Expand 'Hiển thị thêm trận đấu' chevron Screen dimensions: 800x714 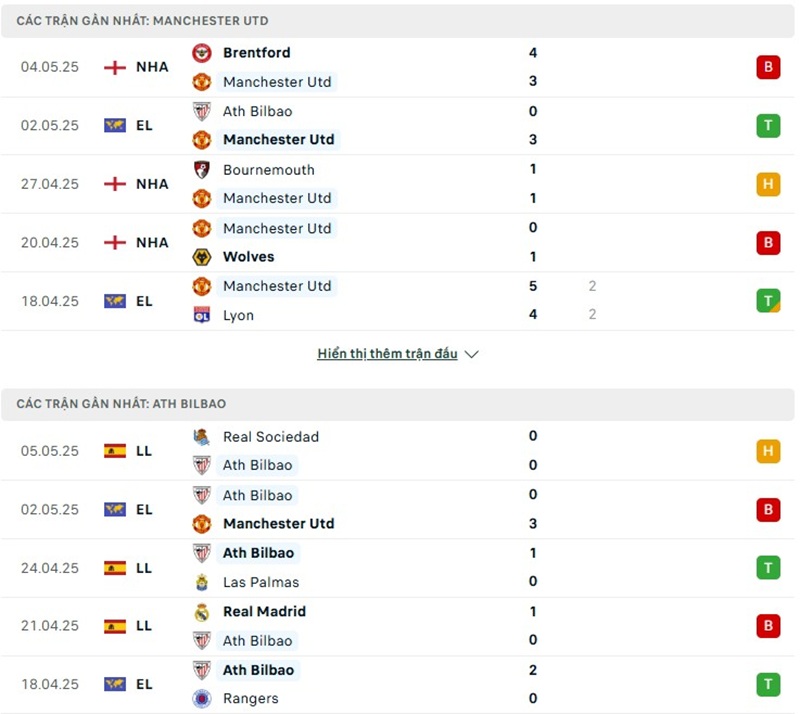(472, 354)
